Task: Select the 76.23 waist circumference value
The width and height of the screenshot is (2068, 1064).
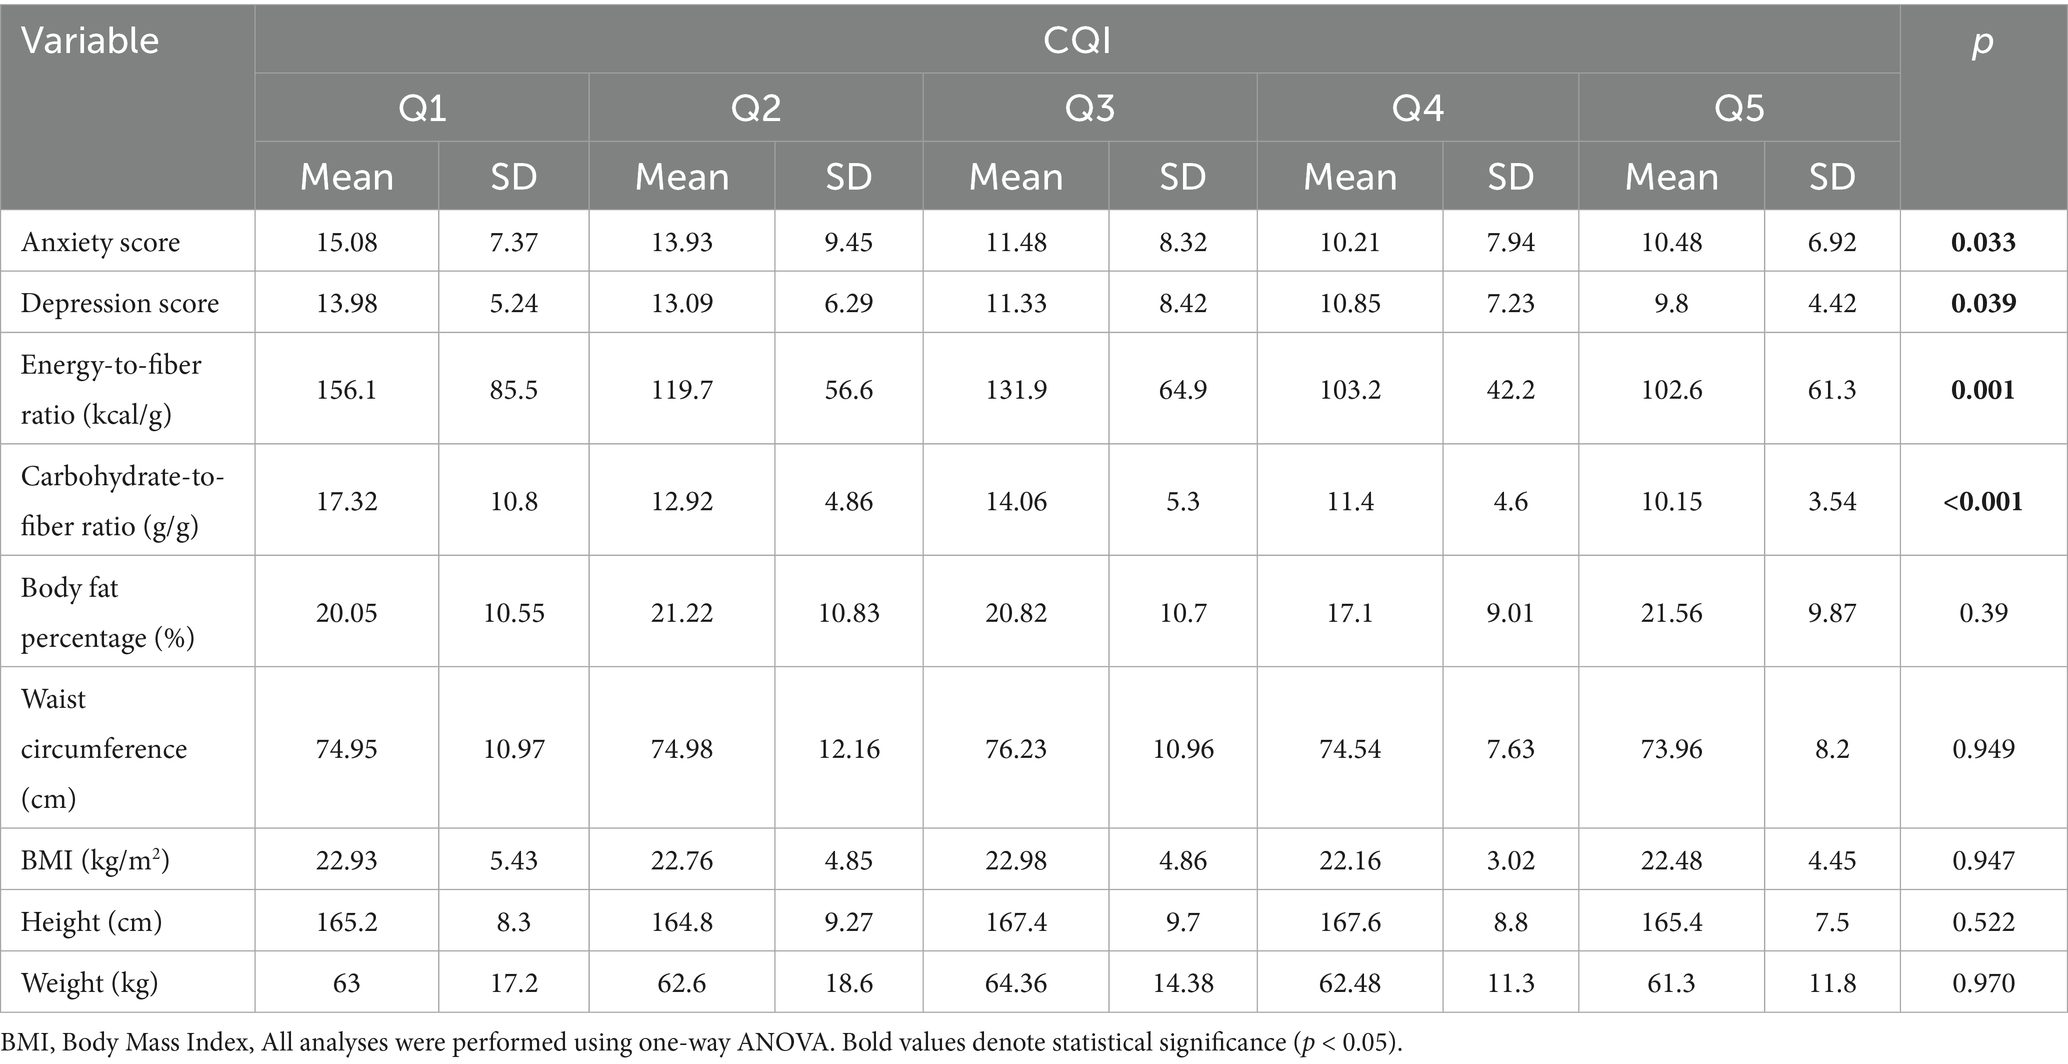Action: pos(1015,748)
